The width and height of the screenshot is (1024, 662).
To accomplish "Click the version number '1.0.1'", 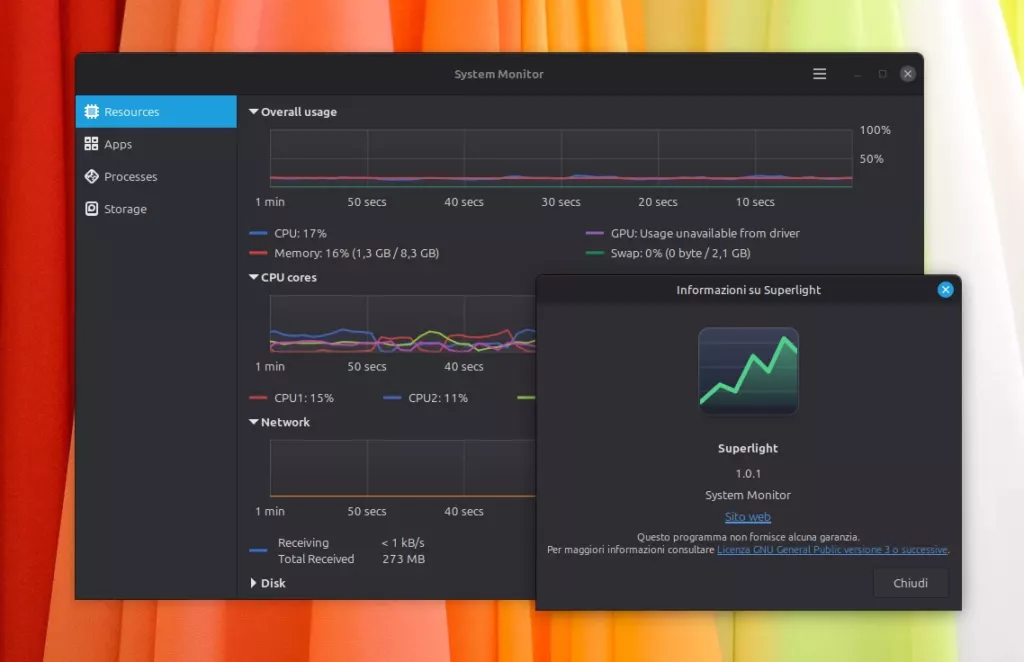I will [748, 473].
